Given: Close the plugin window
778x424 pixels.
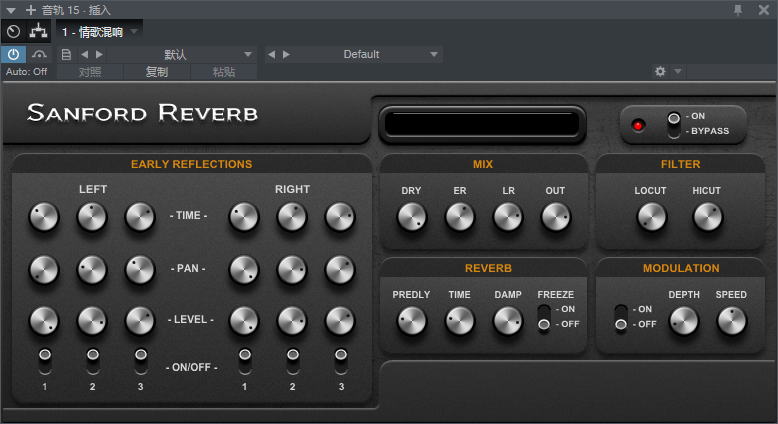Looking at the screenshot, I should 764,10.
